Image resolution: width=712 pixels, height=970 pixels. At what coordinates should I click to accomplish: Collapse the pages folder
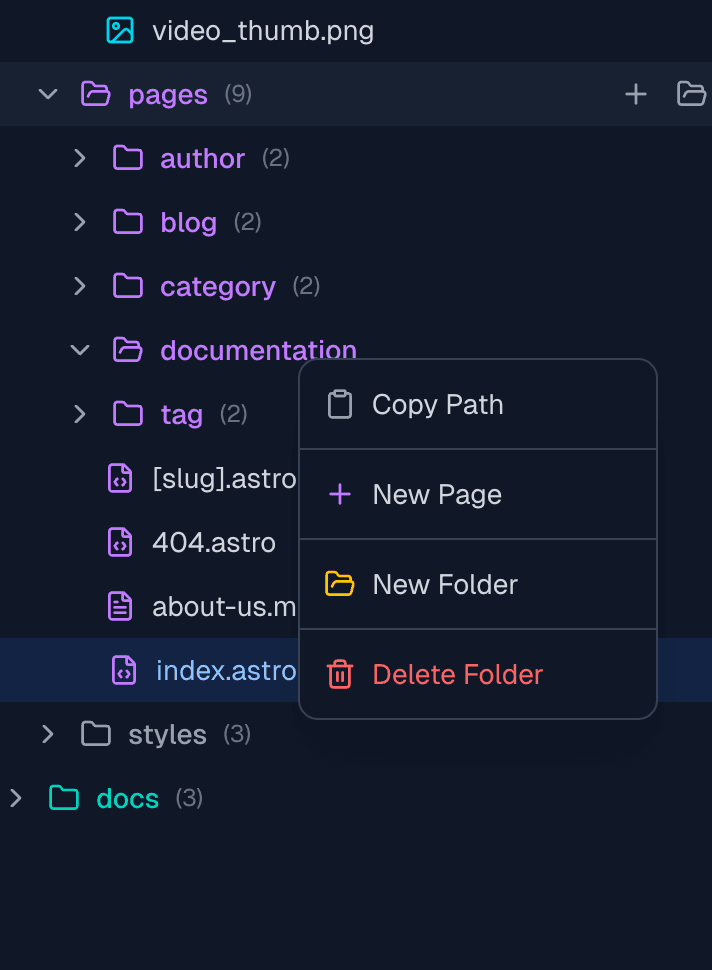pyautogui.click(x=47, y=94)
